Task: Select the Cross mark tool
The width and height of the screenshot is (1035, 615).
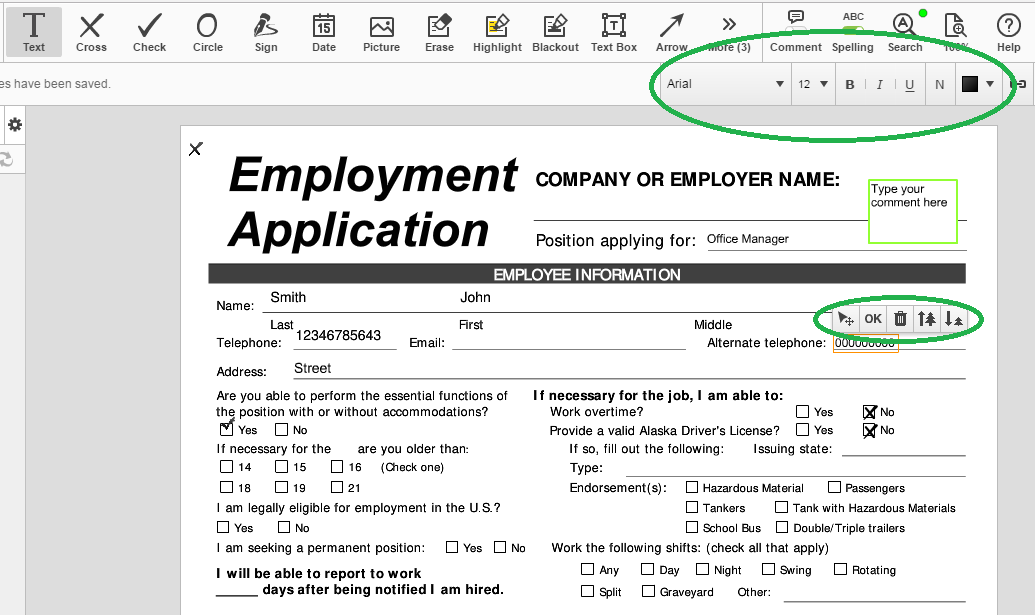Action: coord(91,32)
